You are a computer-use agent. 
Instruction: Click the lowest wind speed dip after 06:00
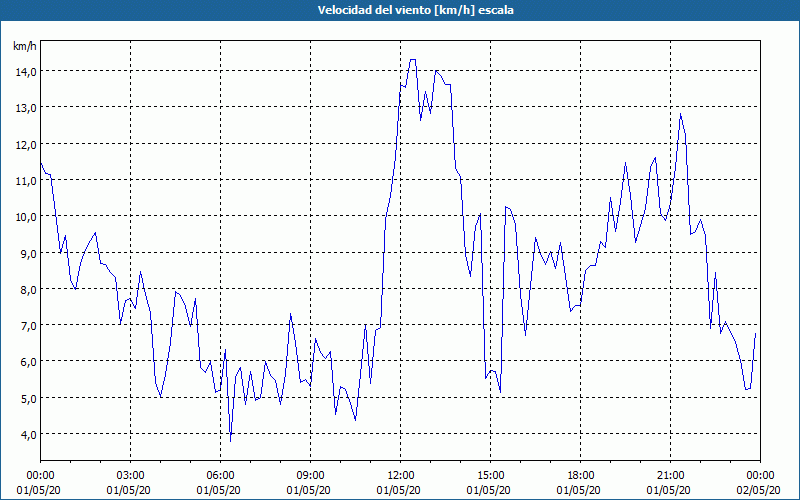231,441
